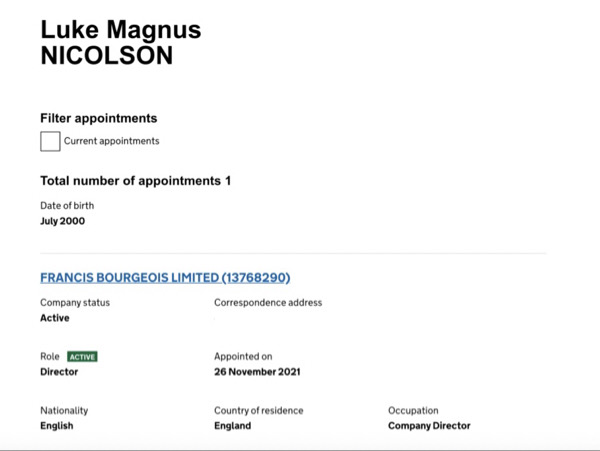This screenshot has height=451, width=600.
Task: Click the "Company status" label
Action: tap(75, 302)
